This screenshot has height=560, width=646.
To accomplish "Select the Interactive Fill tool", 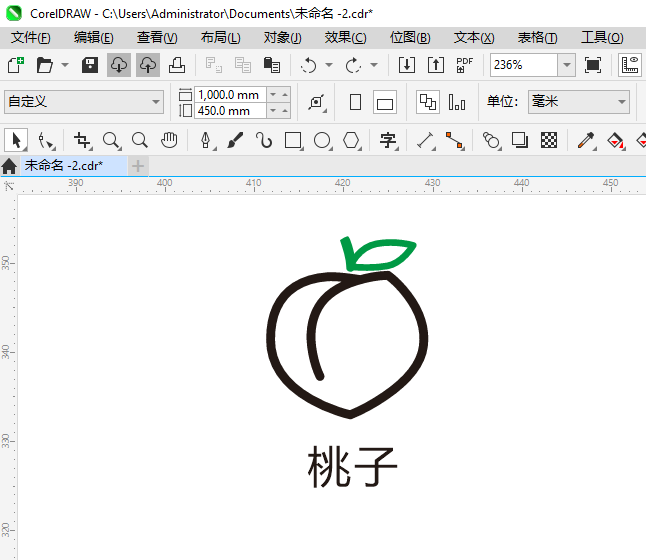I will 616,141.
